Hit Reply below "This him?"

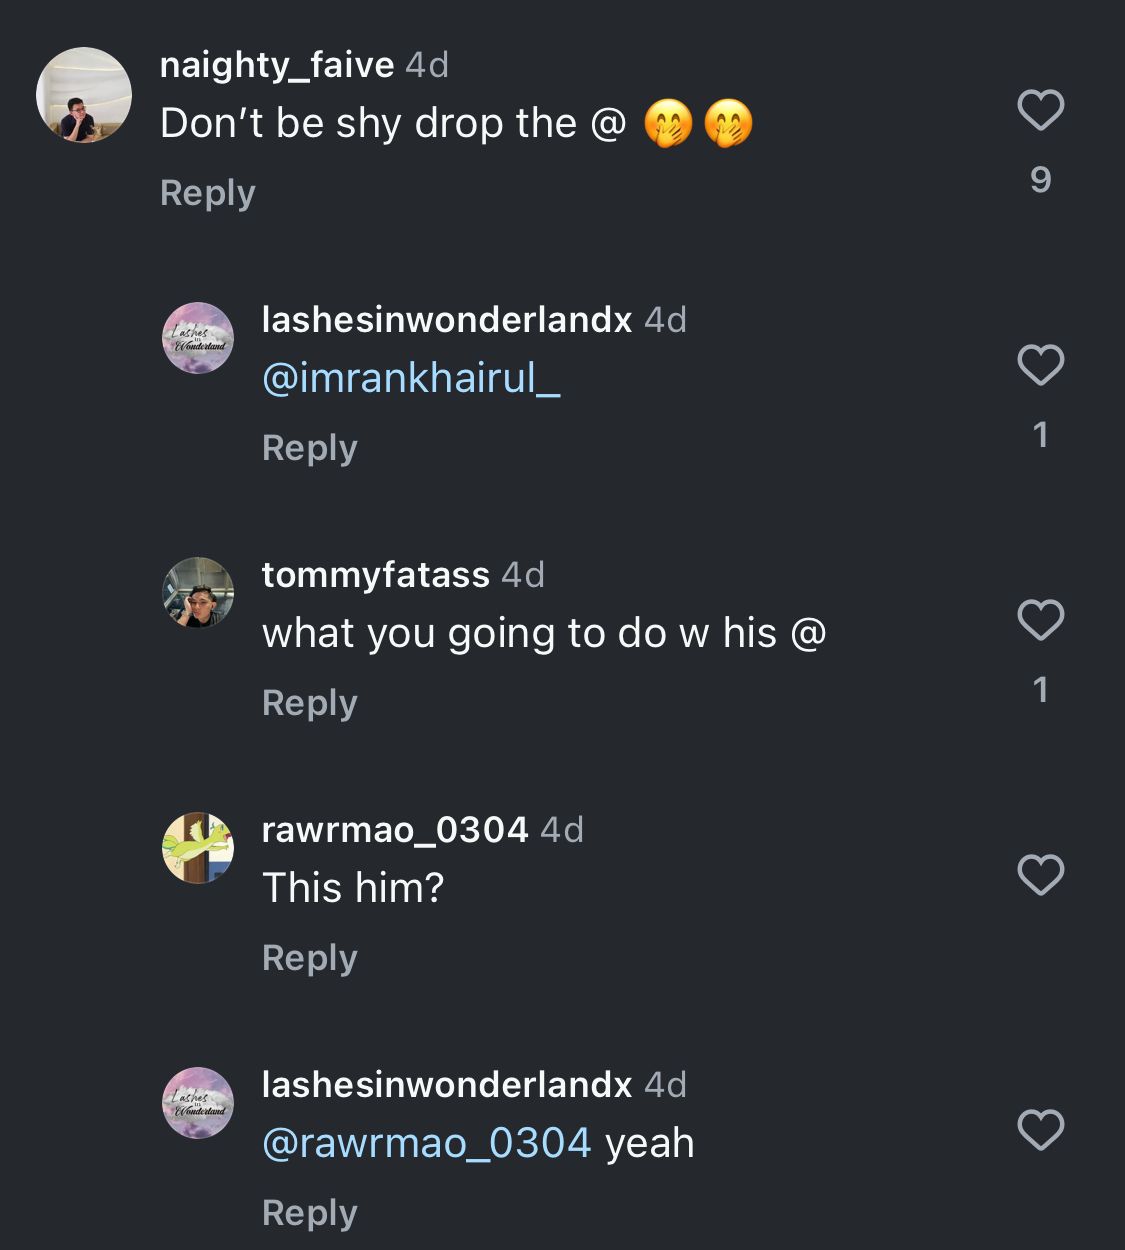point(310,958)
